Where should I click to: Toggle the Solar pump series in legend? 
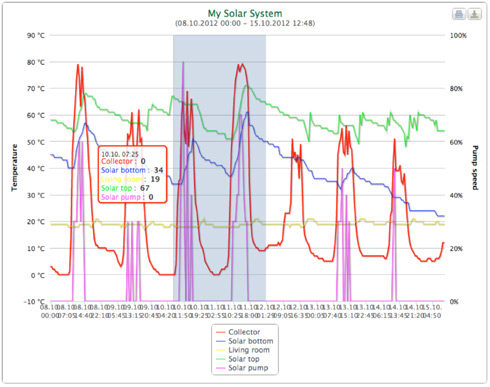point(242,368)
